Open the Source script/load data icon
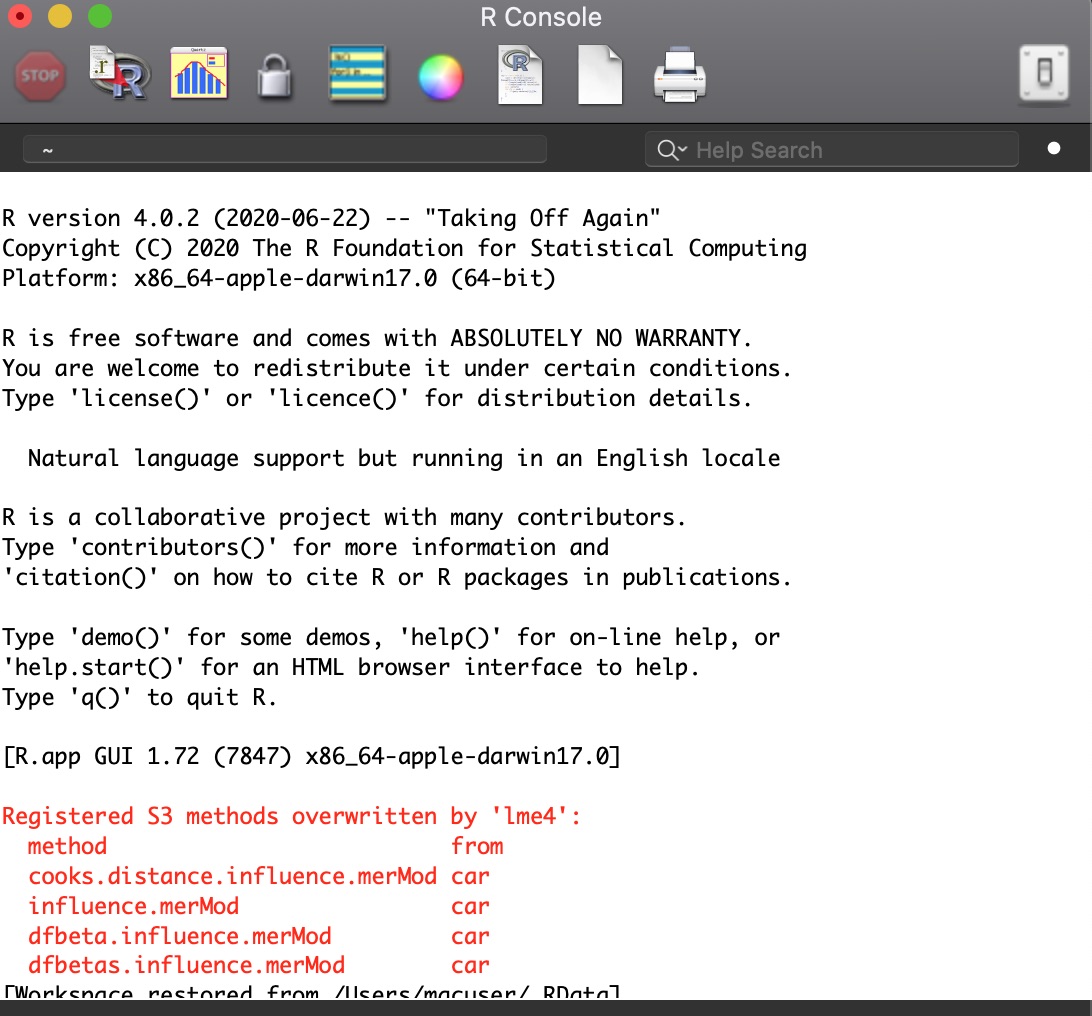Viewport: 1092px width, 1016px height. (119, 73)
